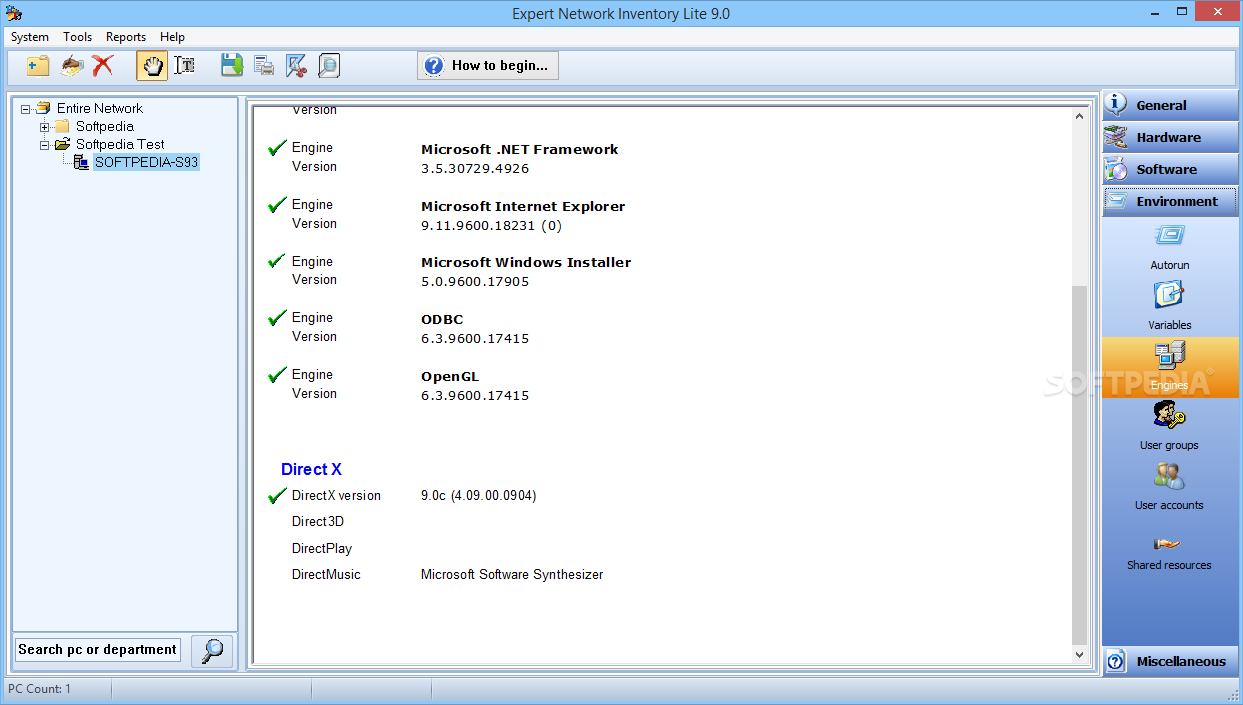The width and height of the screenshot is (1243, 705).
Task: Click the DirectPlay label
Action: point(322,548)
